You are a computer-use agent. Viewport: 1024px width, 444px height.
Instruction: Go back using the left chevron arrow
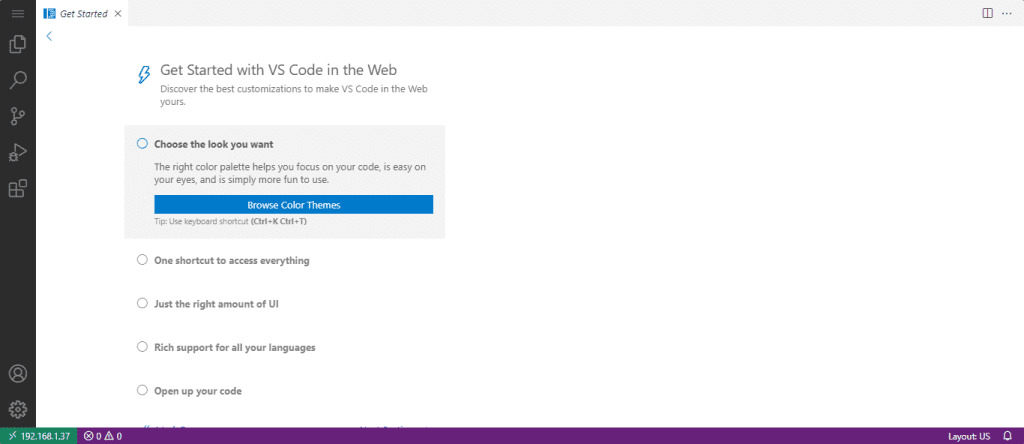49,36
